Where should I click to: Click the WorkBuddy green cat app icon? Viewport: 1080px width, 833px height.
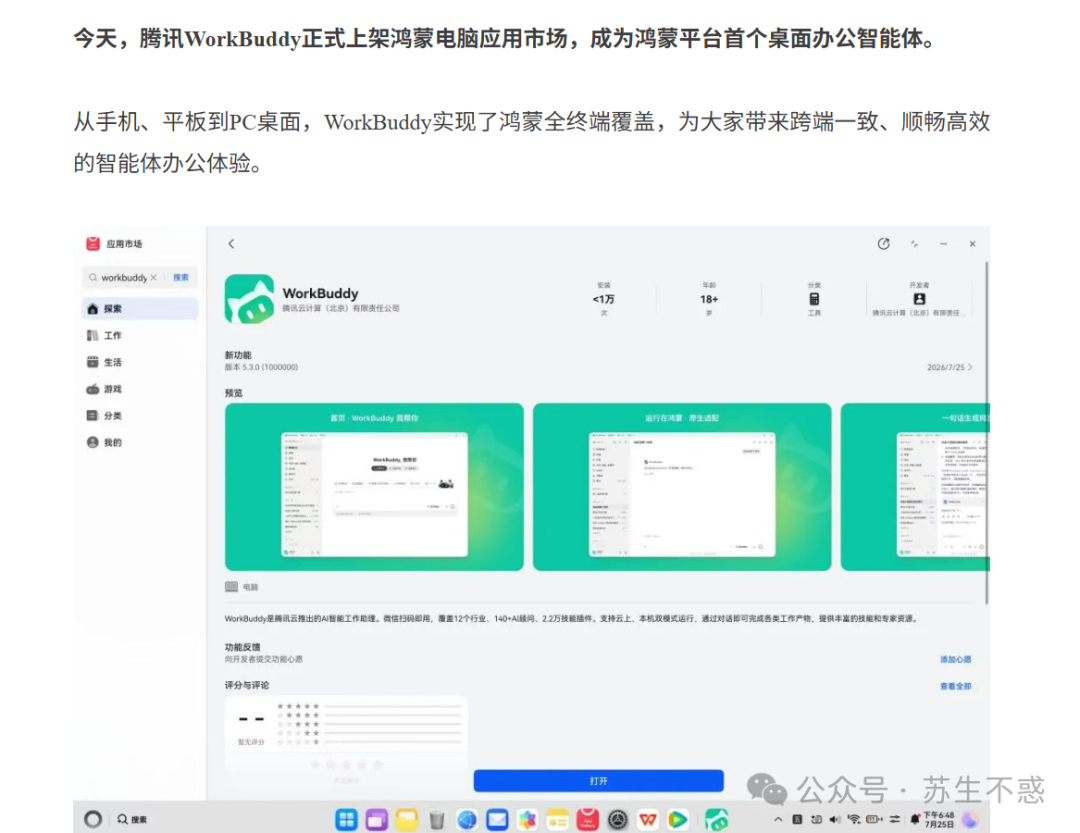249,299
